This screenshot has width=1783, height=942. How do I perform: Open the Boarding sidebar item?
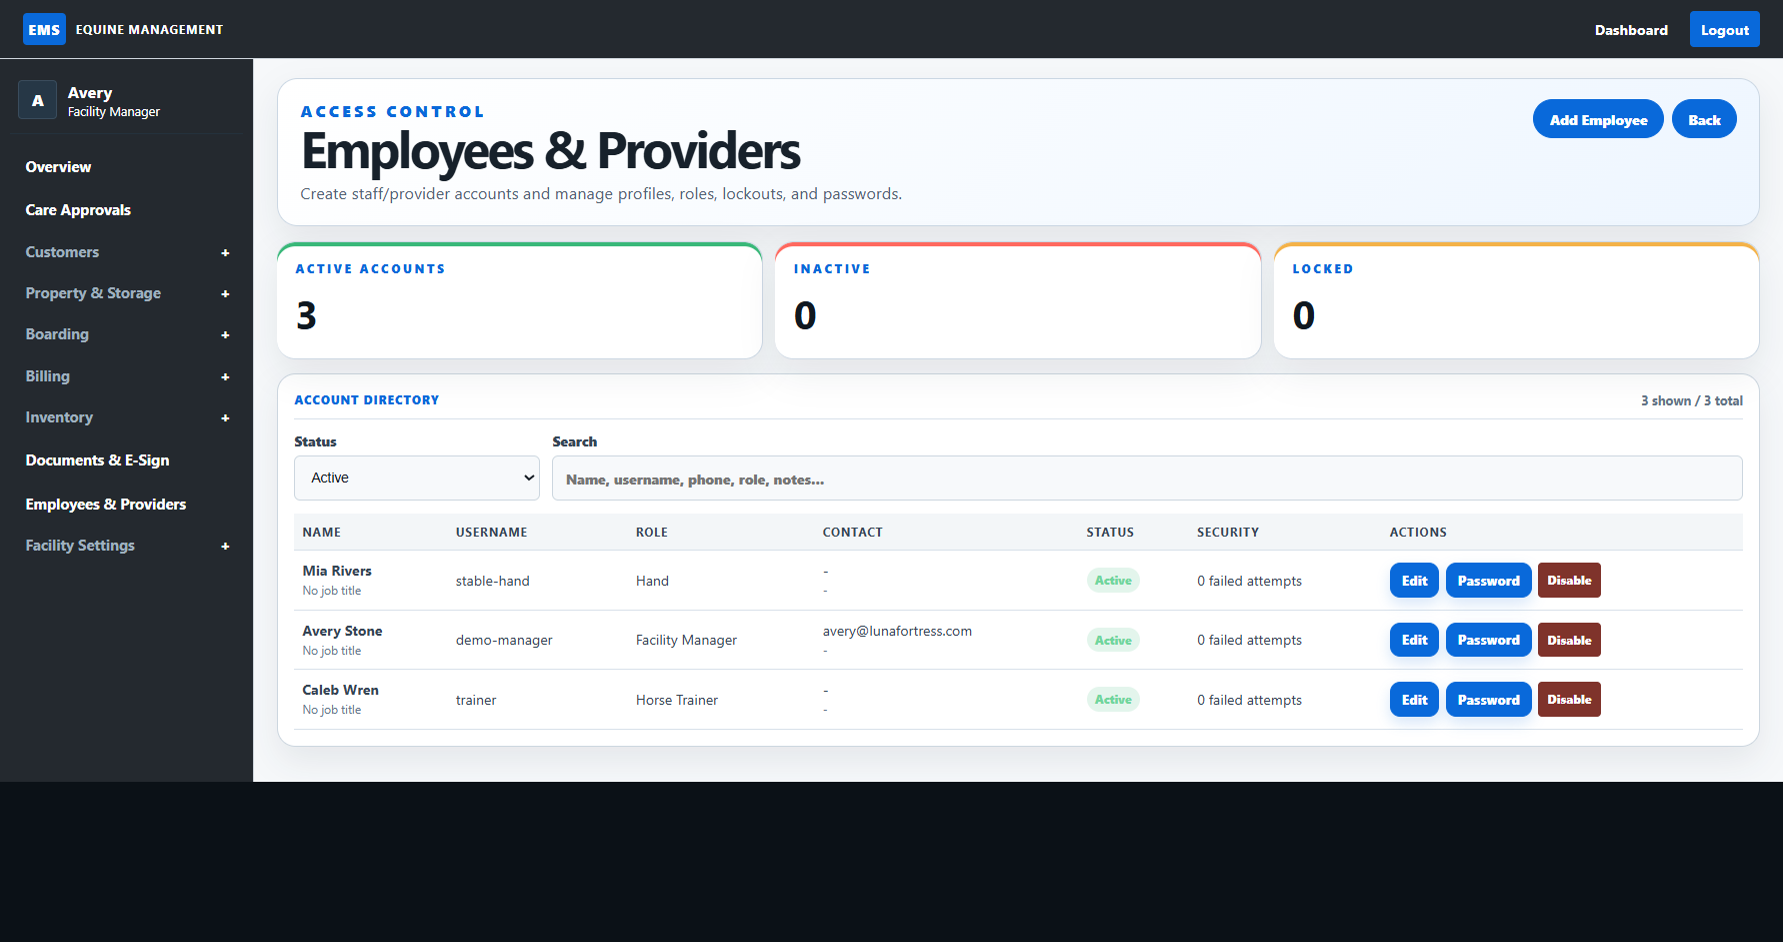tap(57, 334)
